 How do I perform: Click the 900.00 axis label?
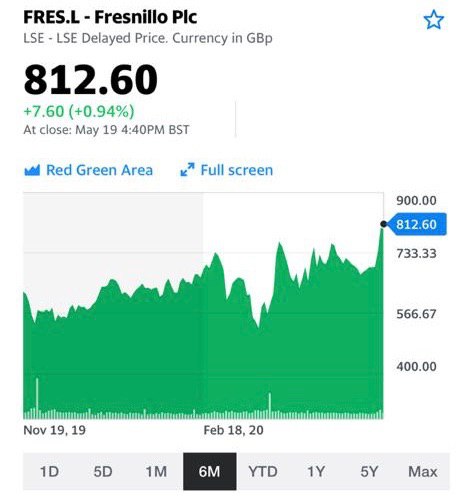click(x=416, y=201)
